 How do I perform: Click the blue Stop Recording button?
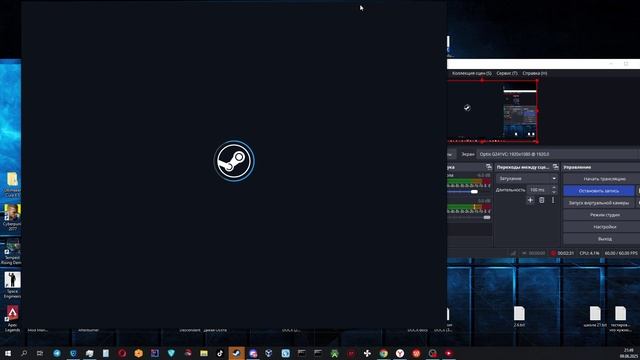[x=599, y=191]
